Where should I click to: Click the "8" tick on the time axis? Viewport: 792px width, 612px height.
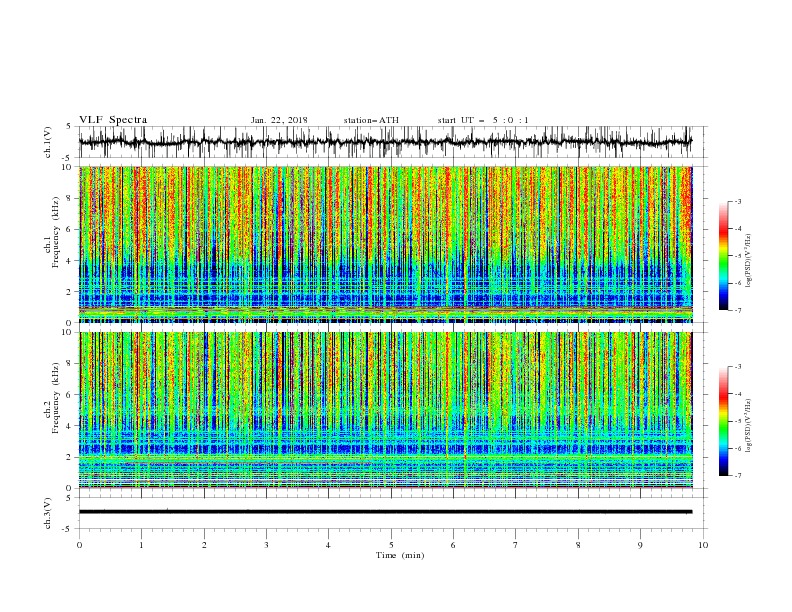click(578, 545)
